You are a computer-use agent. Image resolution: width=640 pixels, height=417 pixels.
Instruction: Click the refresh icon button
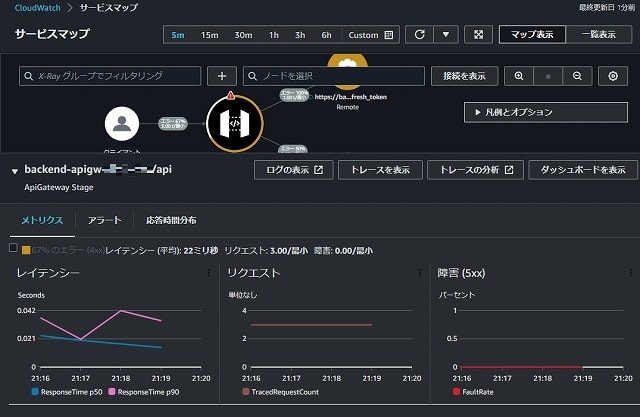(x=419, y=35)
